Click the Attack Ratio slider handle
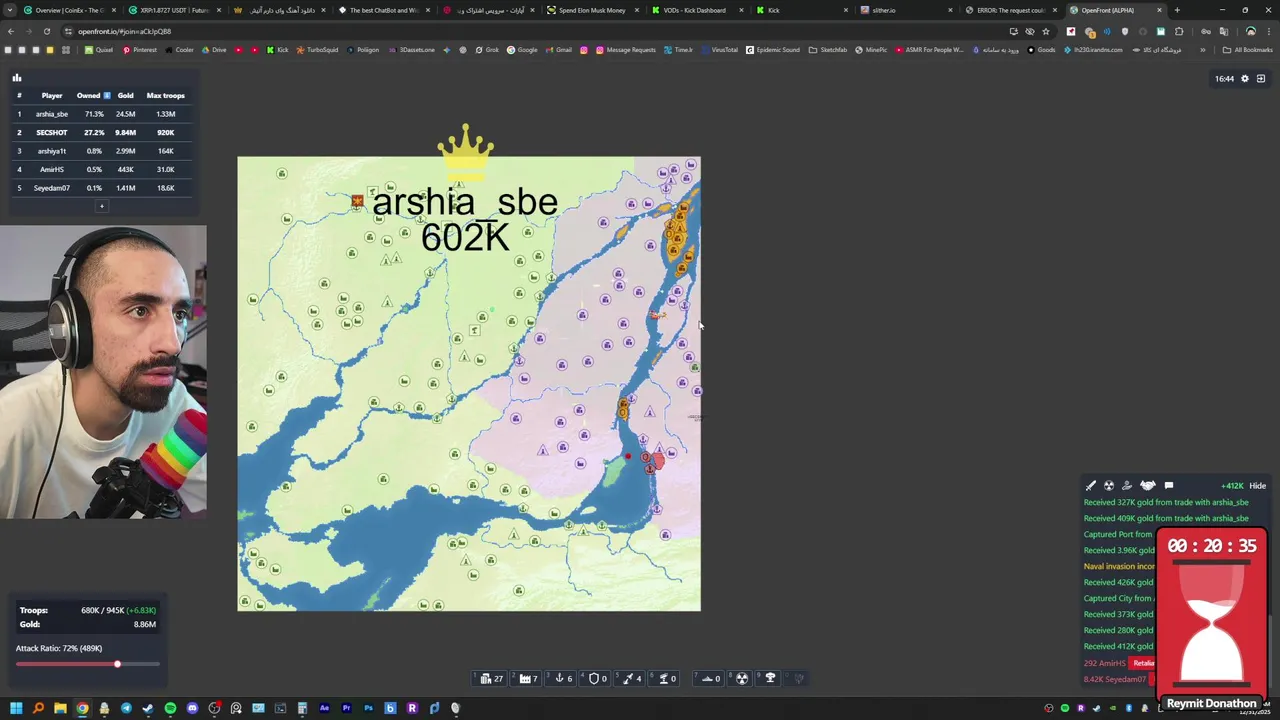This screenshot has height=720, width=1280. pyautogui.click(x=117, y=664)
